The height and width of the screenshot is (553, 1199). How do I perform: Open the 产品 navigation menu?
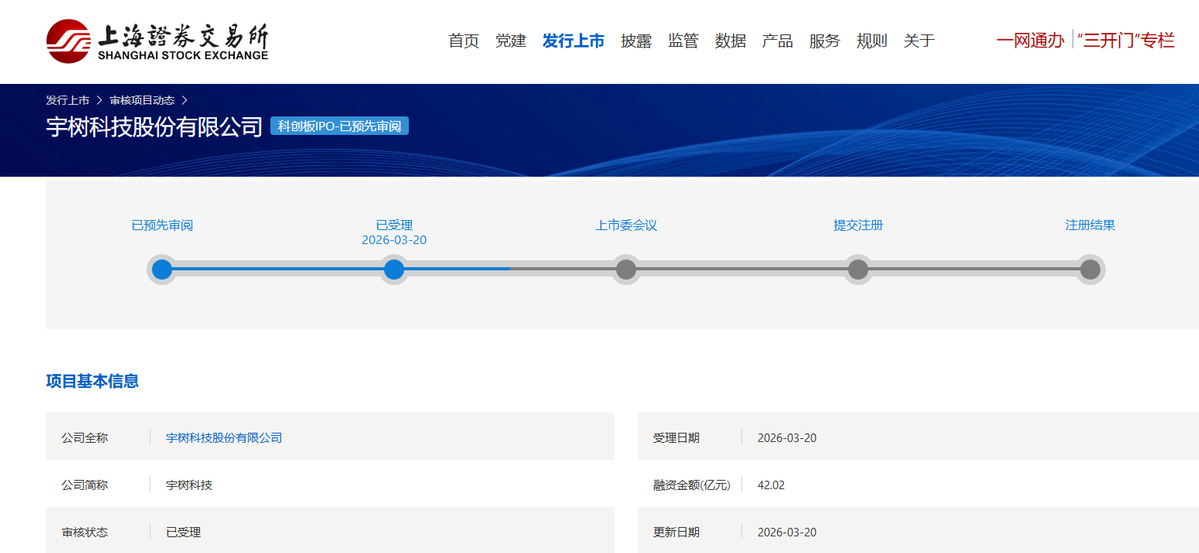tap(777, 41)
